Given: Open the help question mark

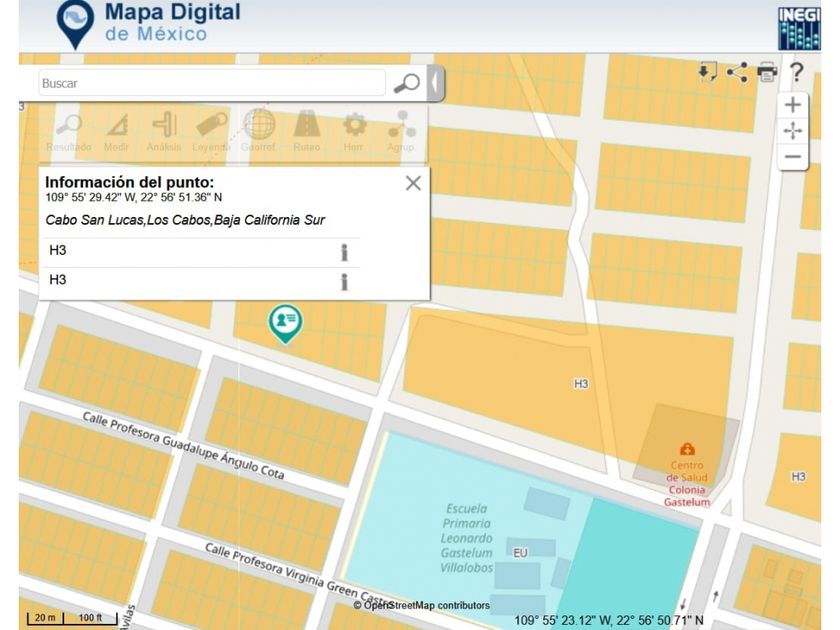Looking at the screenshot, I should (797, 72).
